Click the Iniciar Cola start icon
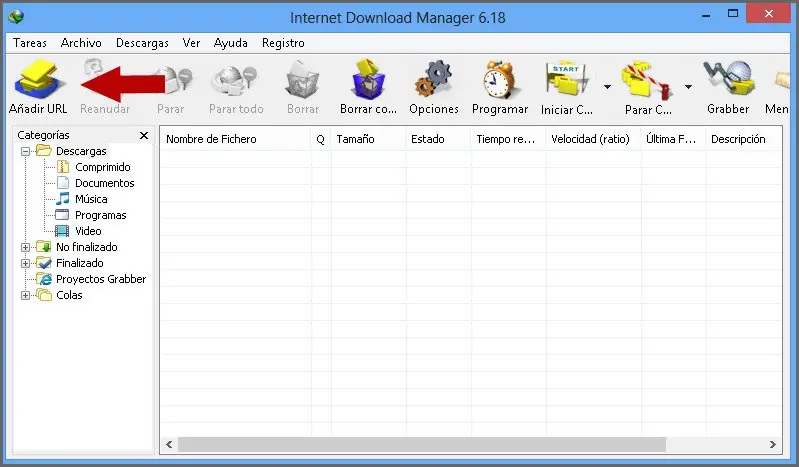The image size is (799, 467). tap(567, 80)
